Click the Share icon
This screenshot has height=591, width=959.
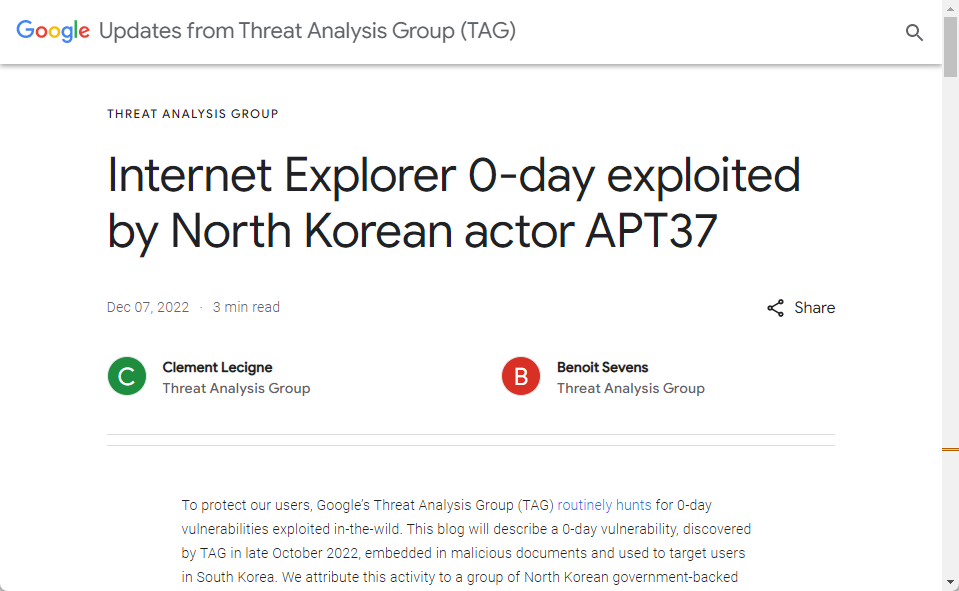tap(776, 307)
